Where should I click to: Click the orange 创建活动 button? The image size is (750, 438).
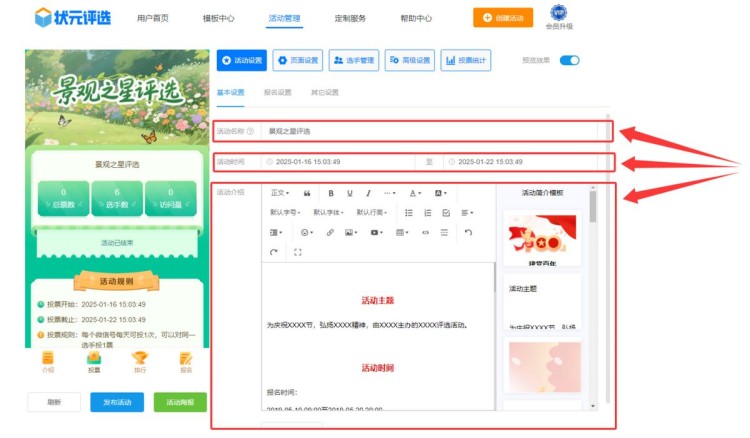(503, 18)
